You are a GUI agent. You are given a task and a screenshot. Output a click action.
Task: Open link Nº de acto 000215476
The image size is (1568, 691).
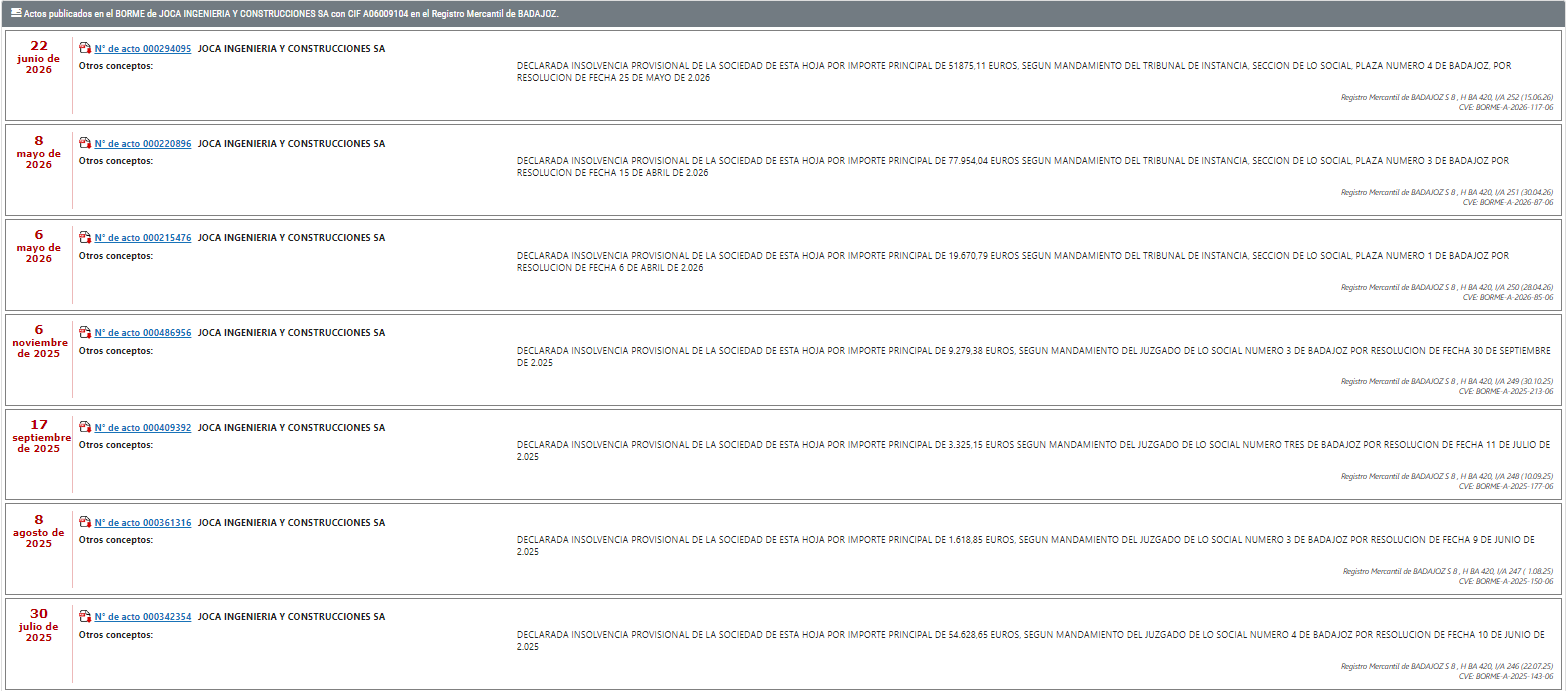click(x=143, y=238)
